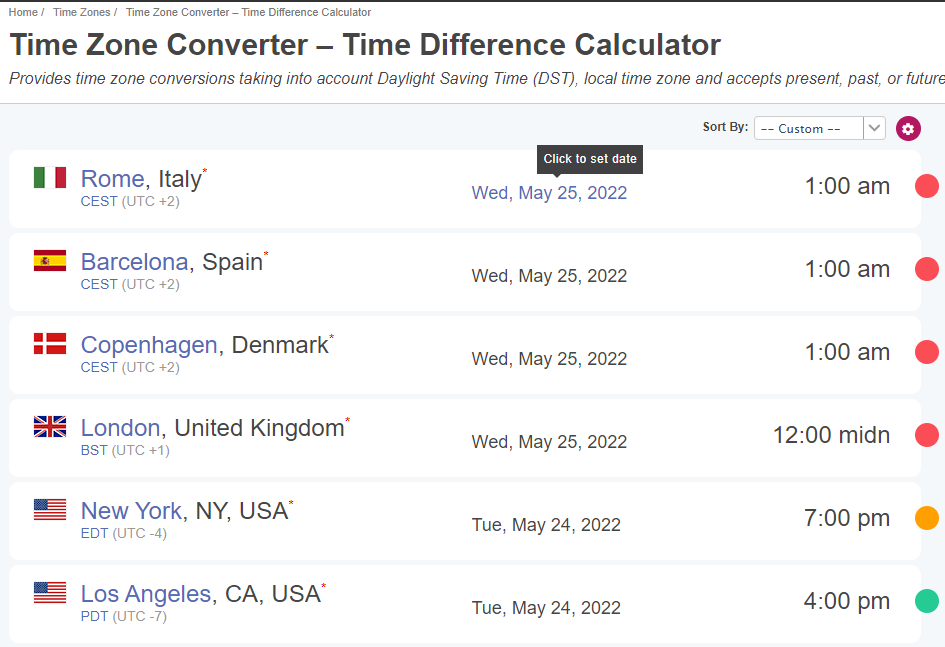This screenshot has height=647, width=945.
Task: Click the 12:00 midn time for London
Action: [831, 435]
